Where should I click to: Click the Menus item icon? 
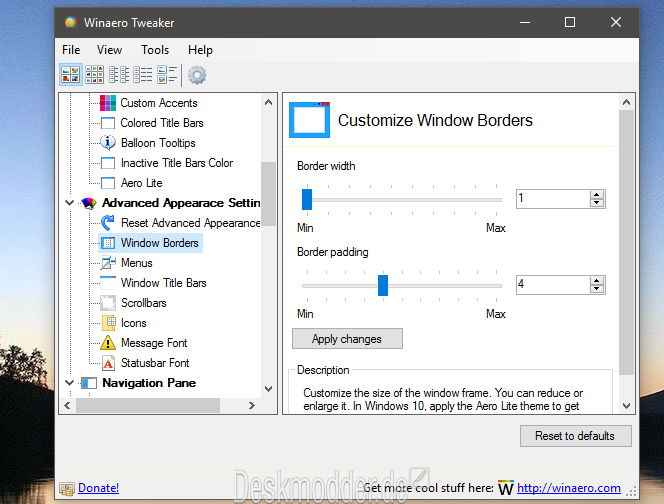[108, 263]
